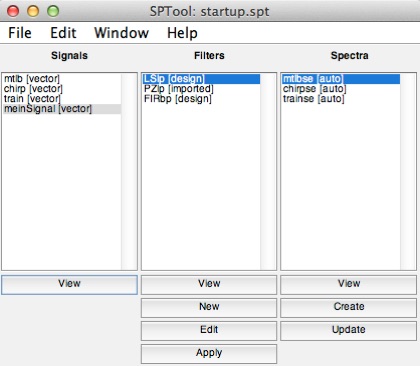This screenshot has height=366, width=420.
Task: Click View button under Signals list
Action: [x=69, y=284]
